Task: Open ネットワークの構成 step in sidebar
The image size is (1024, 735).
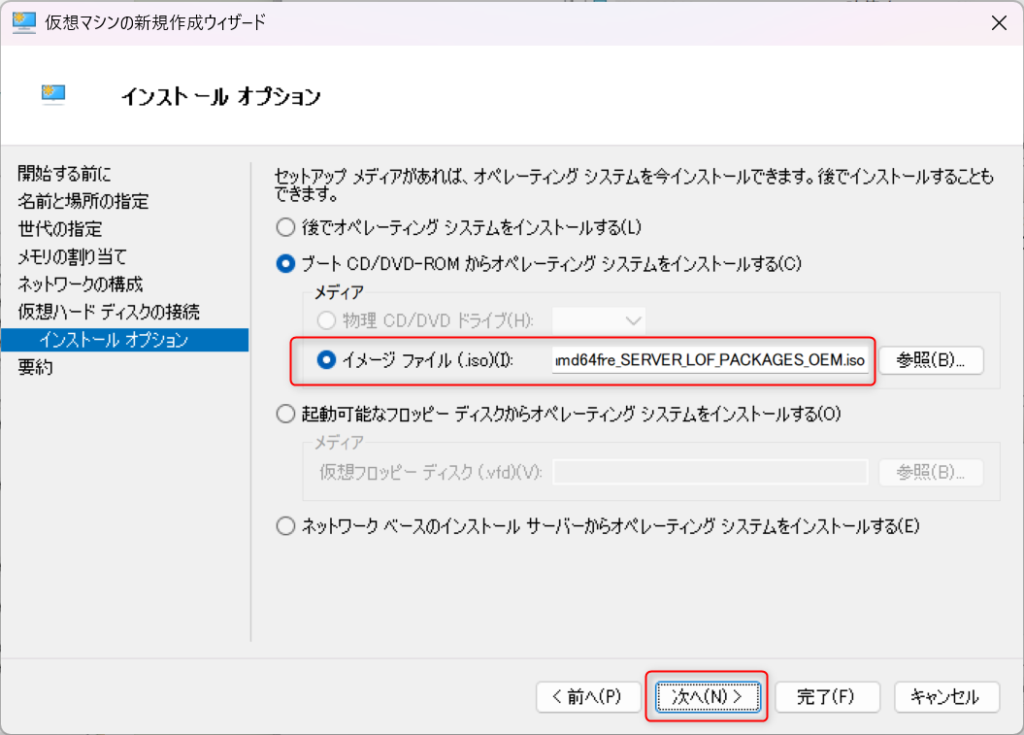Action: 80,285
